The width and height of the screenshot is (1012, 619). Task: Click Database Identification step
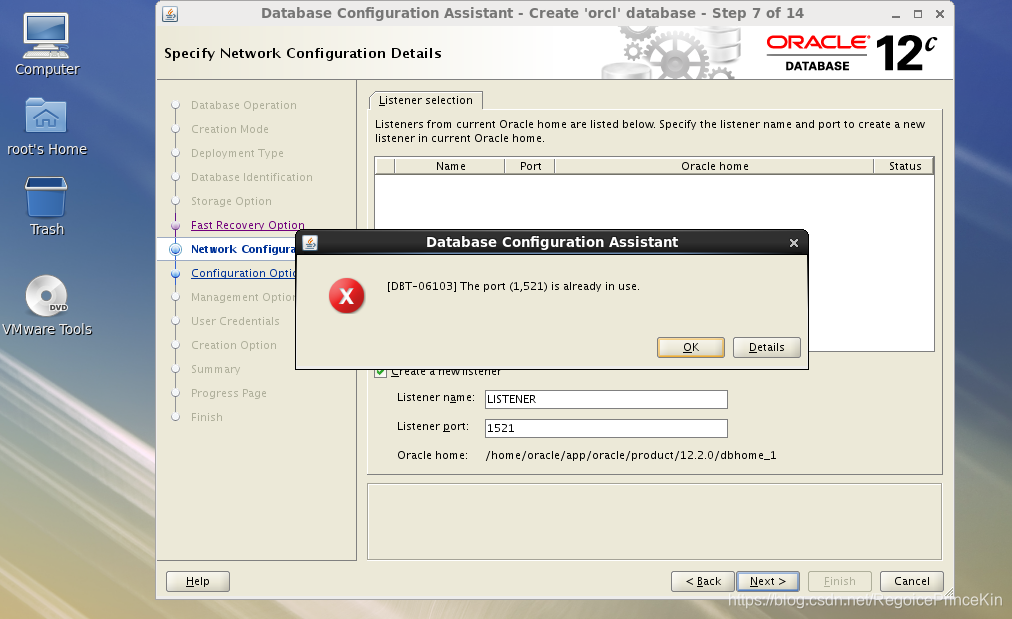coord(252,177)
